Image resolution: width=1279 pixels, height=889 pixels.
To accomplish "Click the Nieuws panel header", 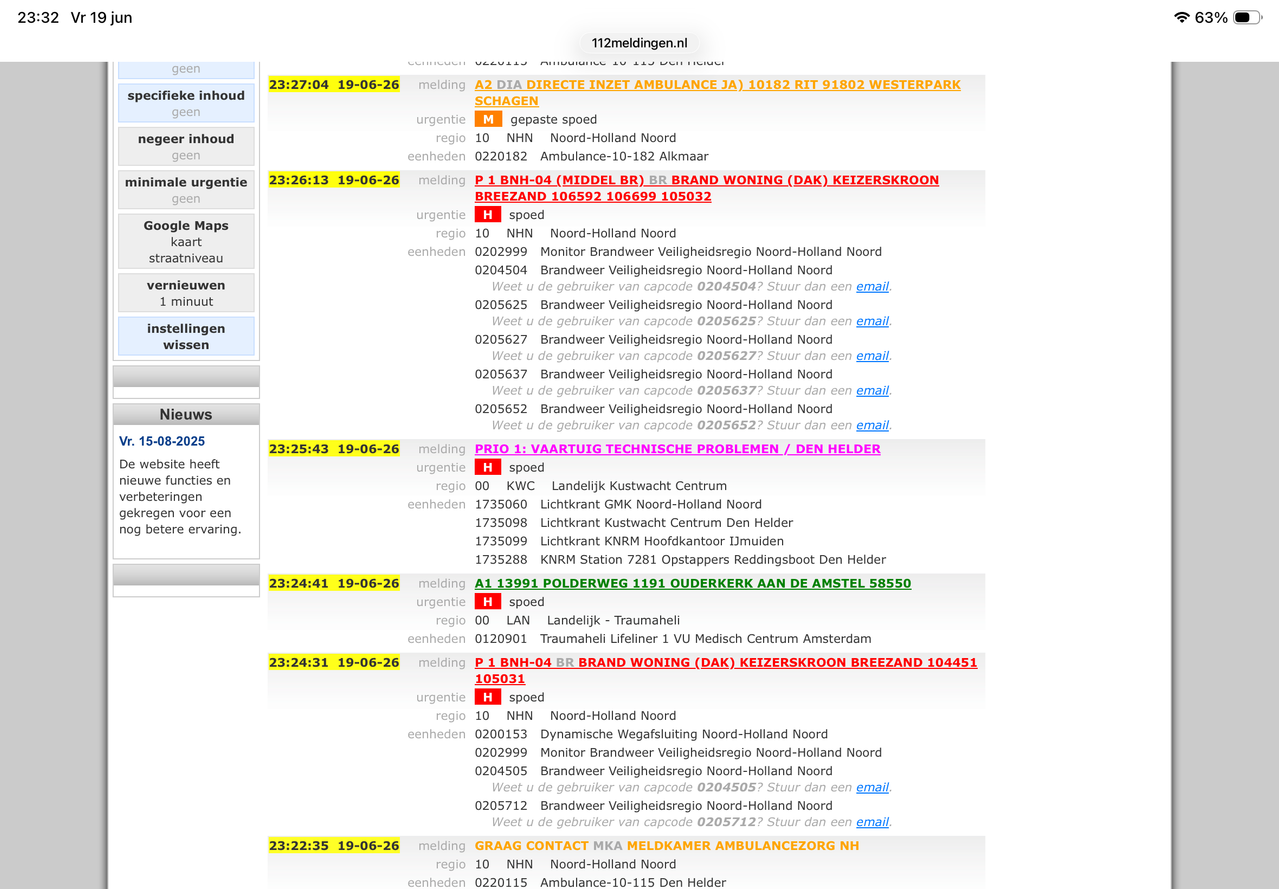I will point(186,414).
